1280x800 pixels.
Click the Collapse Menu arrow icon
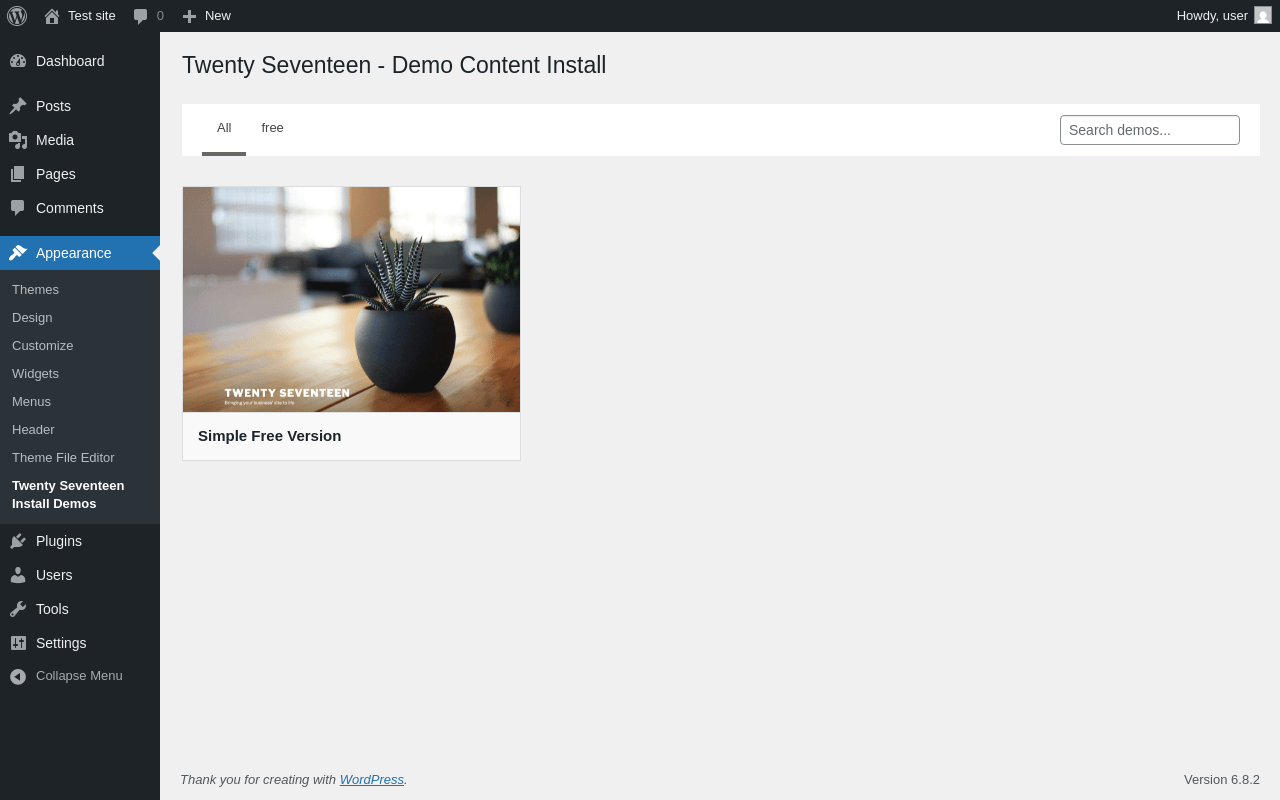18,677
